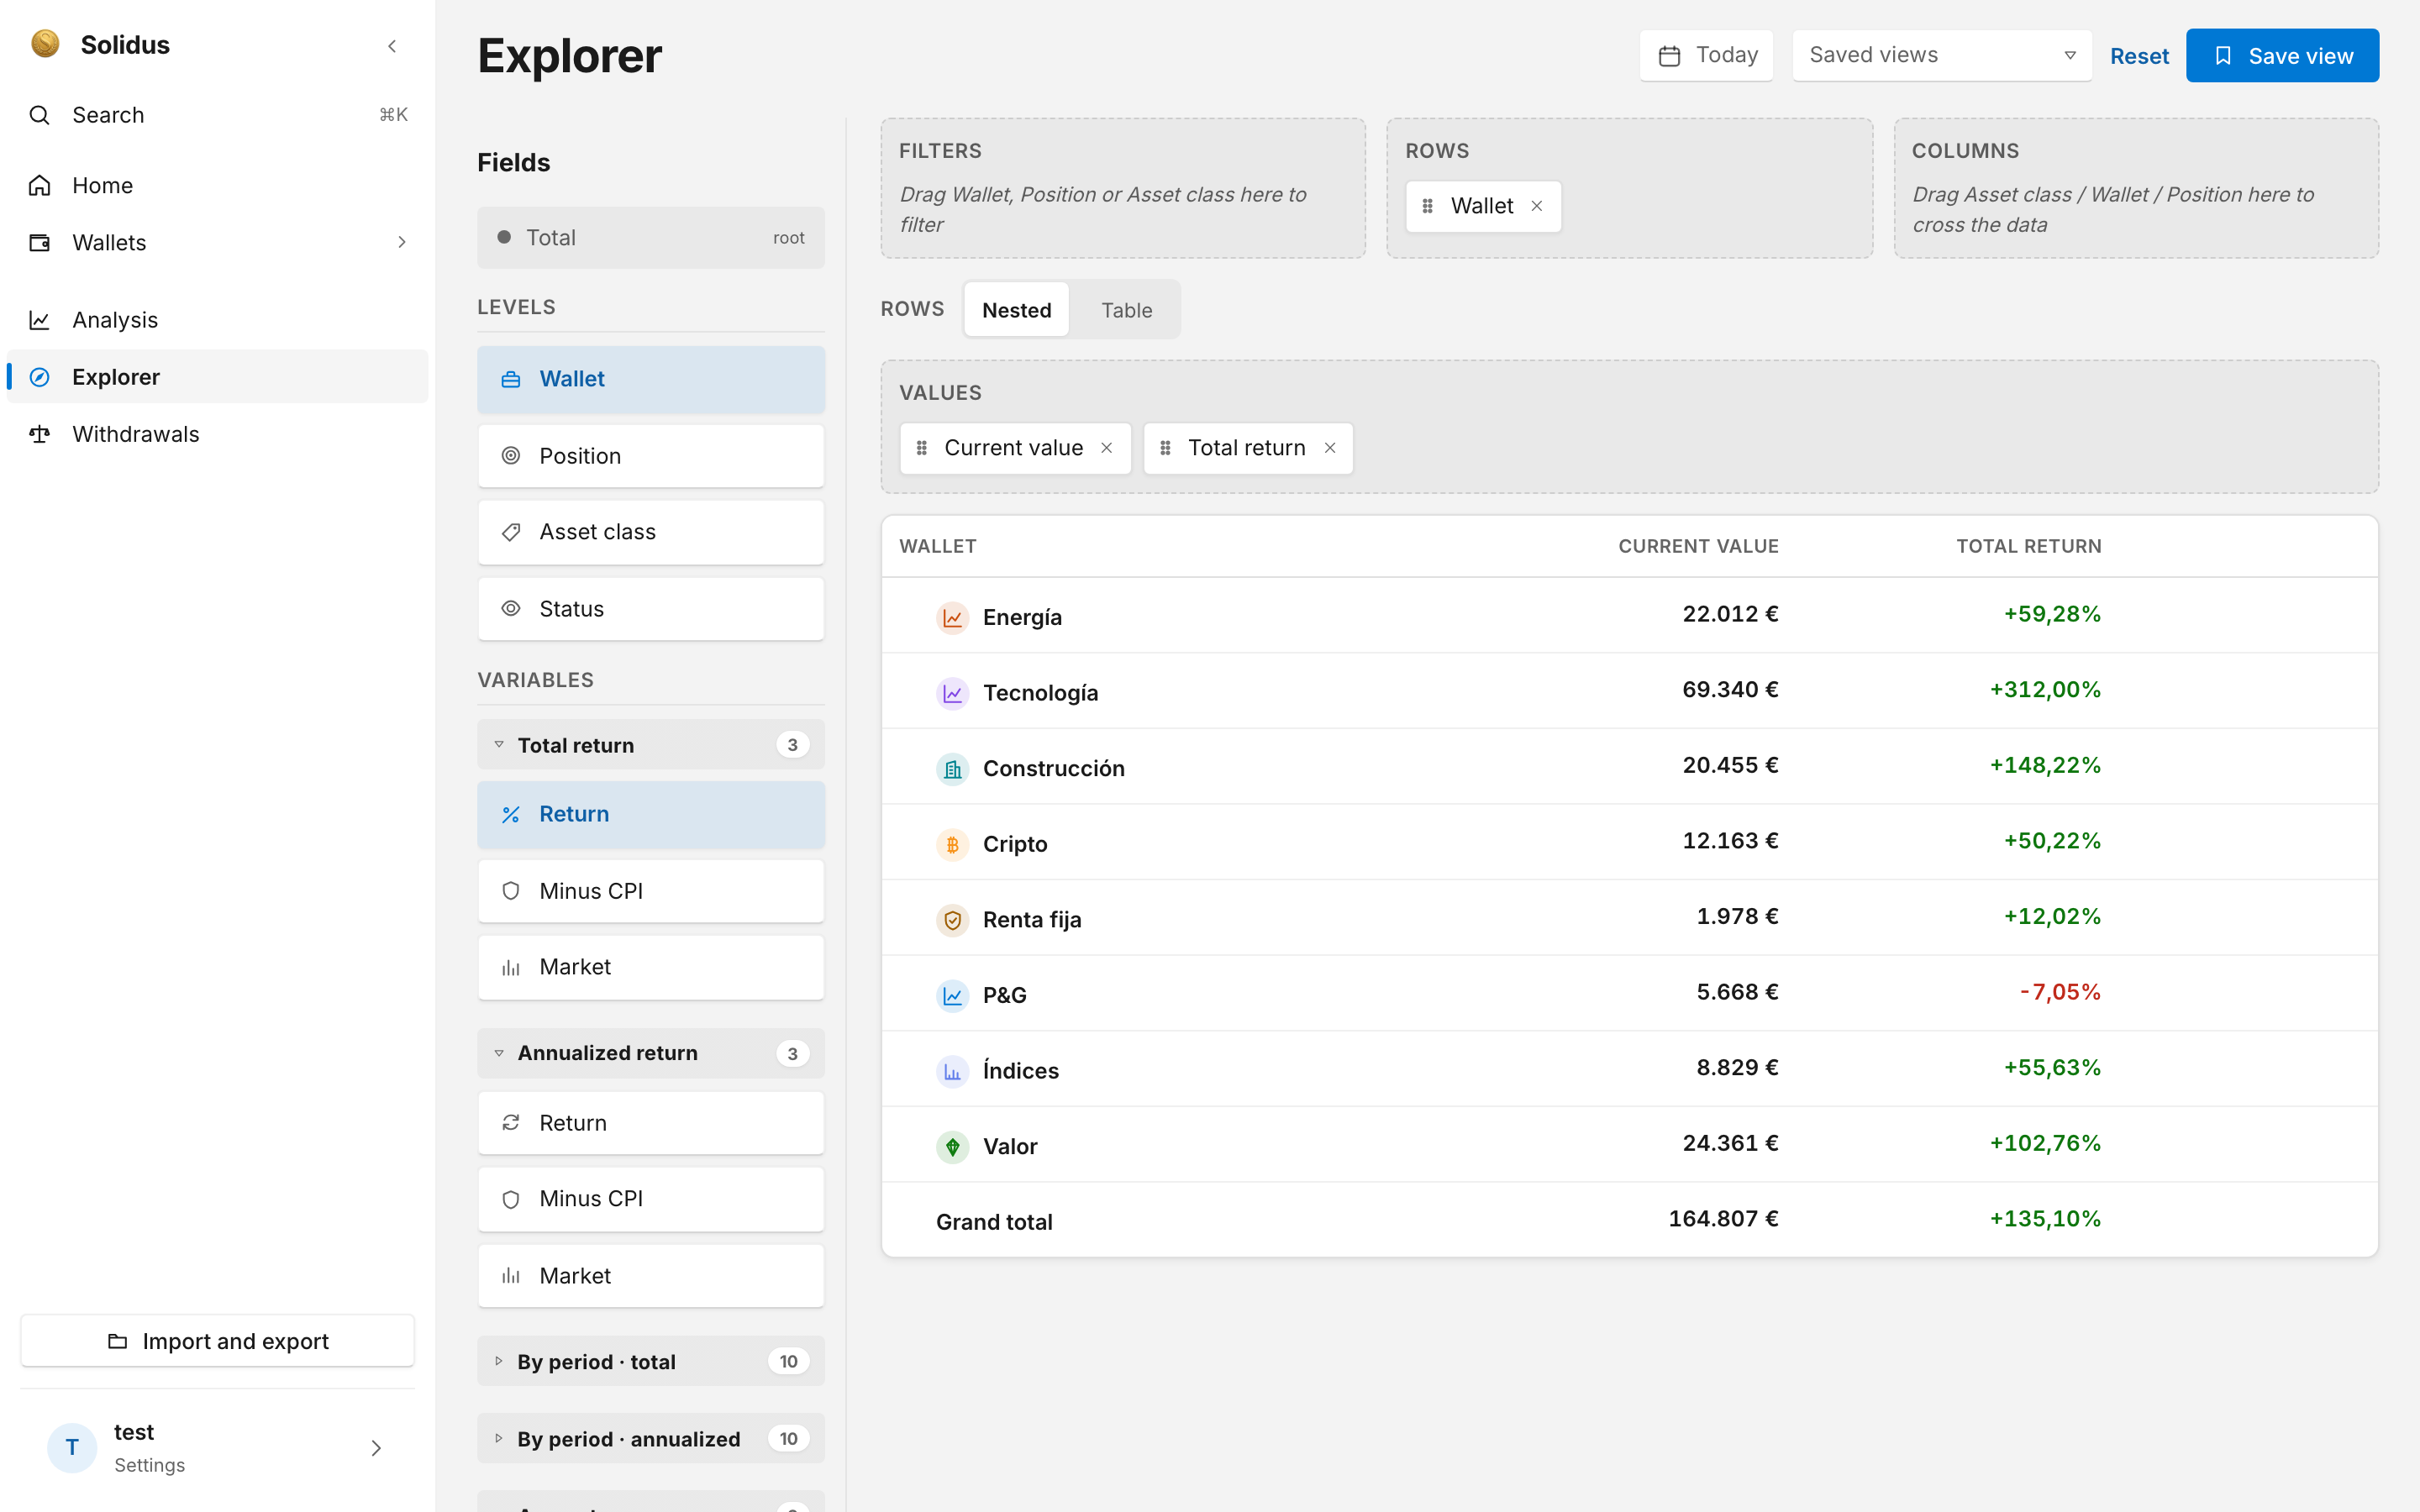Click the Construcción building icon

pyautogui.click(x=952, y=768)
